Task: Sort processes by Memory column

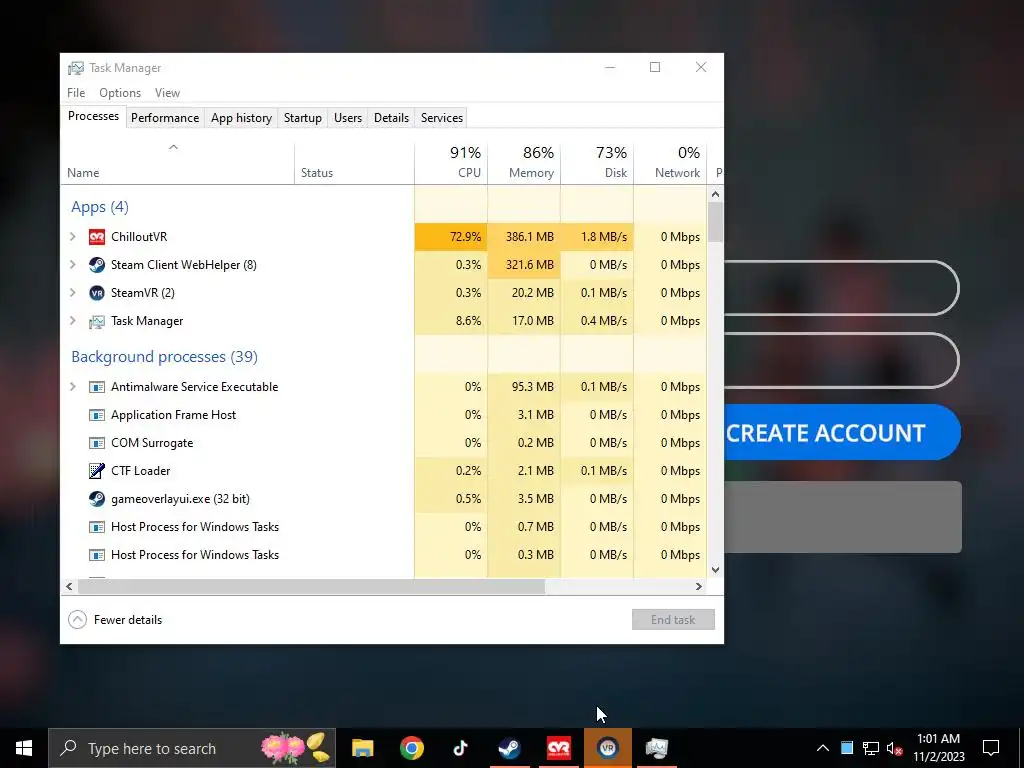Action: [x=524, y=162]
